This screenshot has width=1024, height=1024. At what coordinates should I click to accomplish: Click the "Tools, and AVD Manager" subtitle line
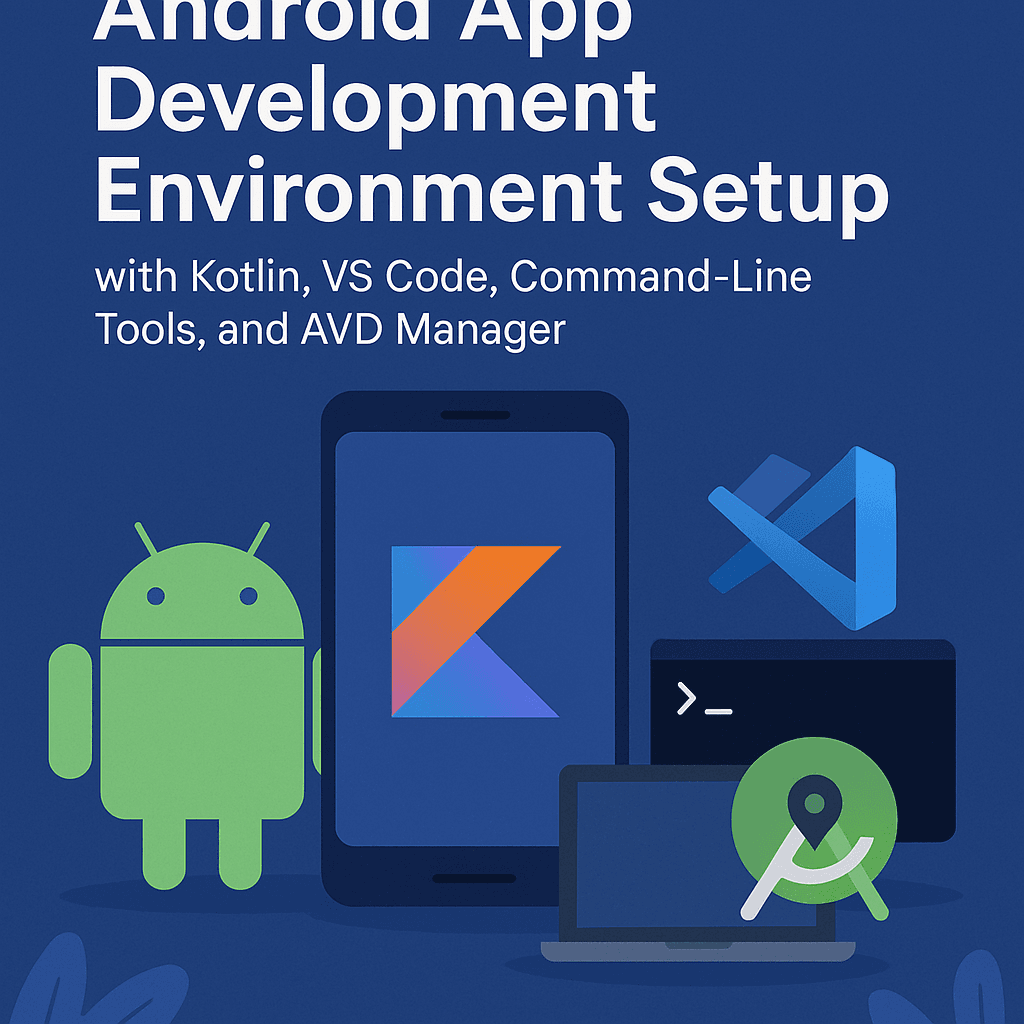(330, 330)
